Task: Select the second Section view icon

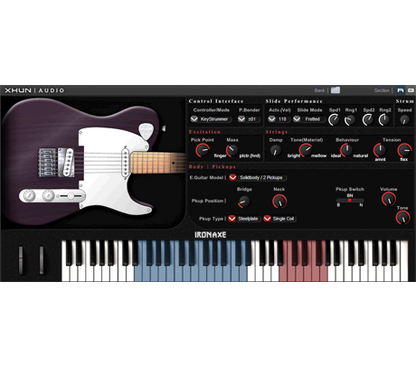Action: [410, 90]
